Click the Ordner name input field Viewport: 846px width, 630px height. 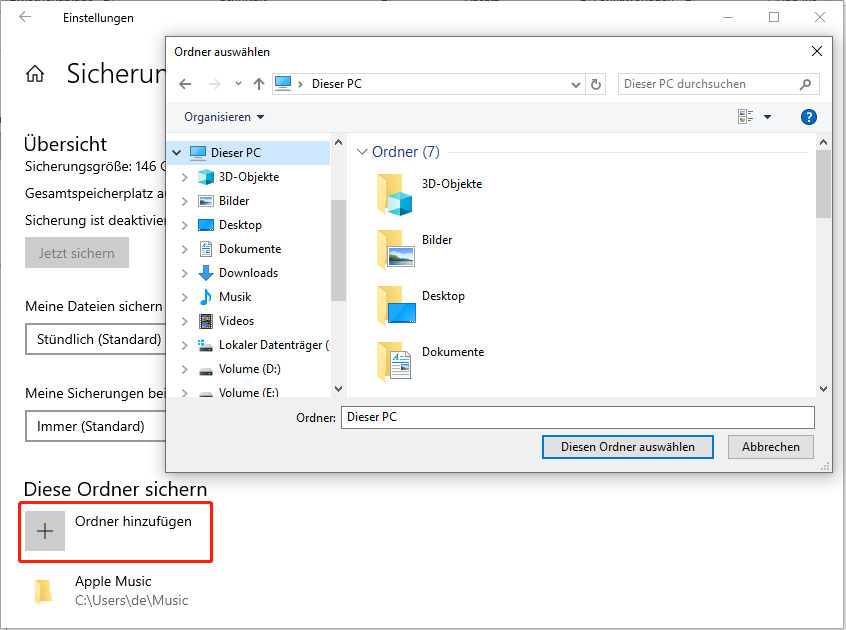(577, 417)
